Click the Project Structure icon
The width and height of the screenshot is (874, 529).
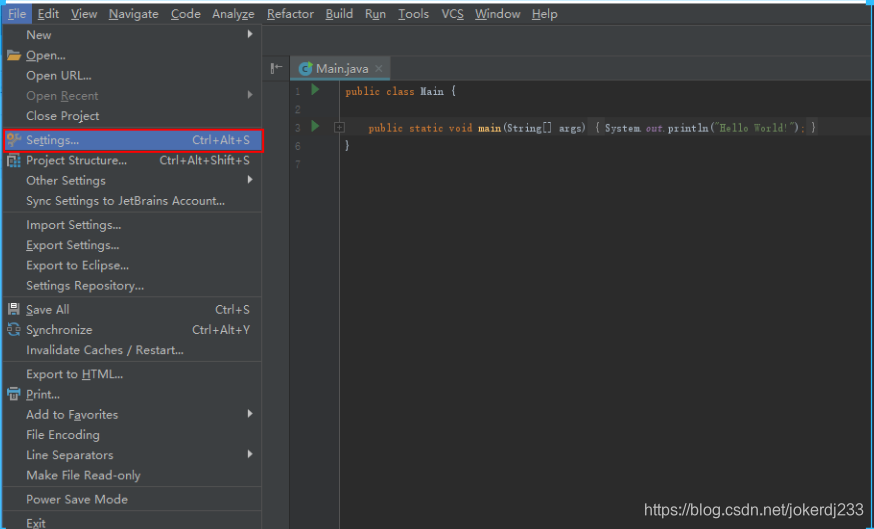coord(14,161)
